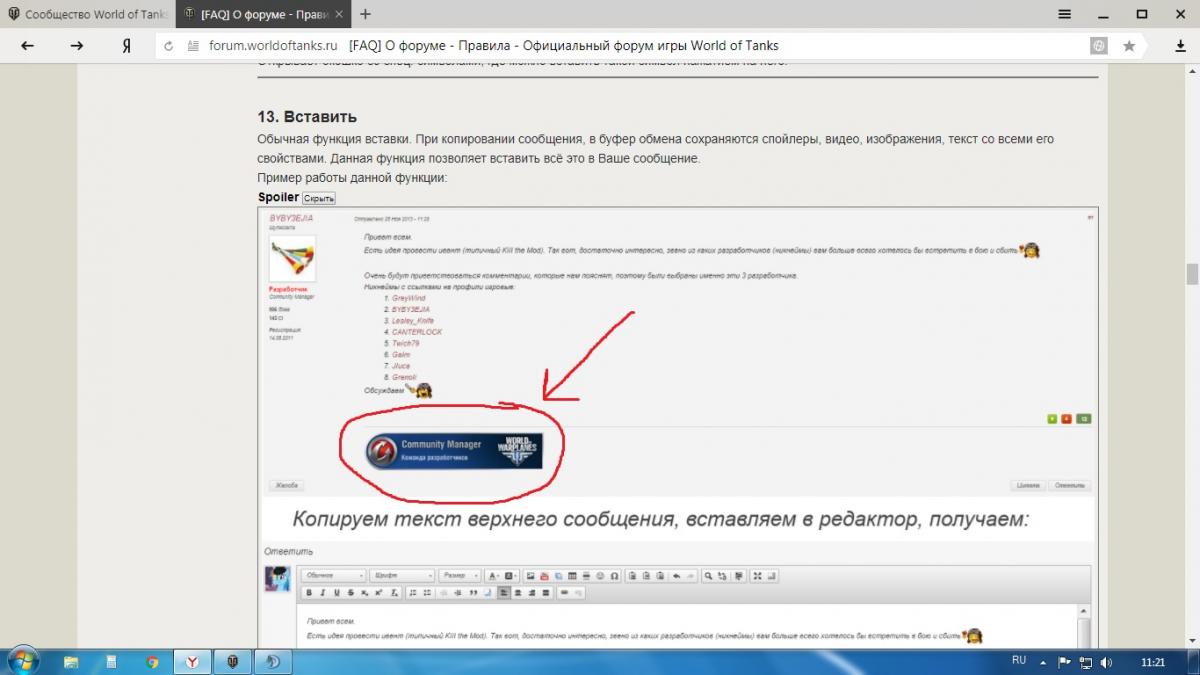The width and height of the screenshot is (1200, 675).
Task: Click the Spoiler label text
Action: 278,197
